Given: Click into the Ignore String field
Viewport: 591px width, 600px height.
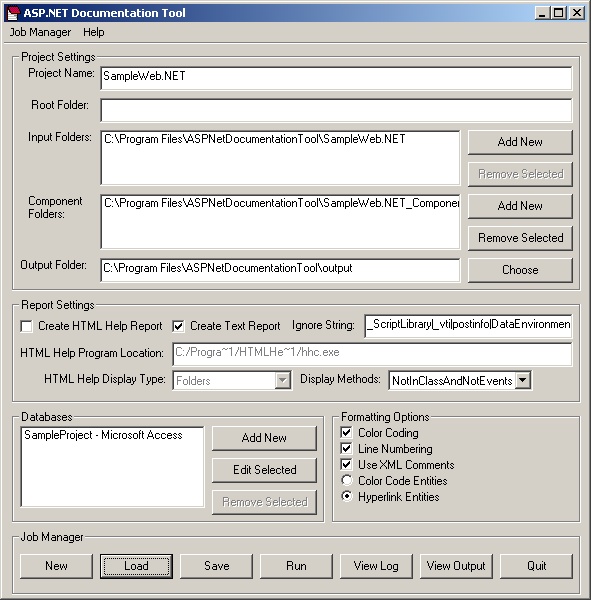Looking at the screenshot, I should coord(468,326).
